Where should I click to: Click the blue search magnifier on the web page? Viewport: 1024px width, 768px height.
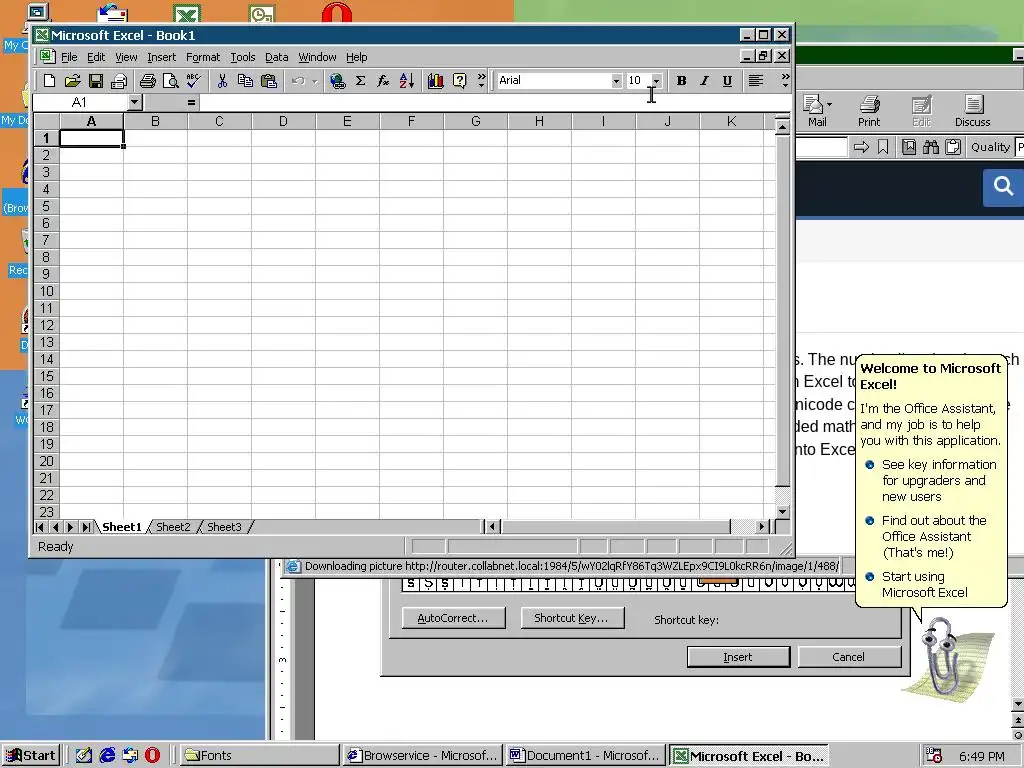1003,187
